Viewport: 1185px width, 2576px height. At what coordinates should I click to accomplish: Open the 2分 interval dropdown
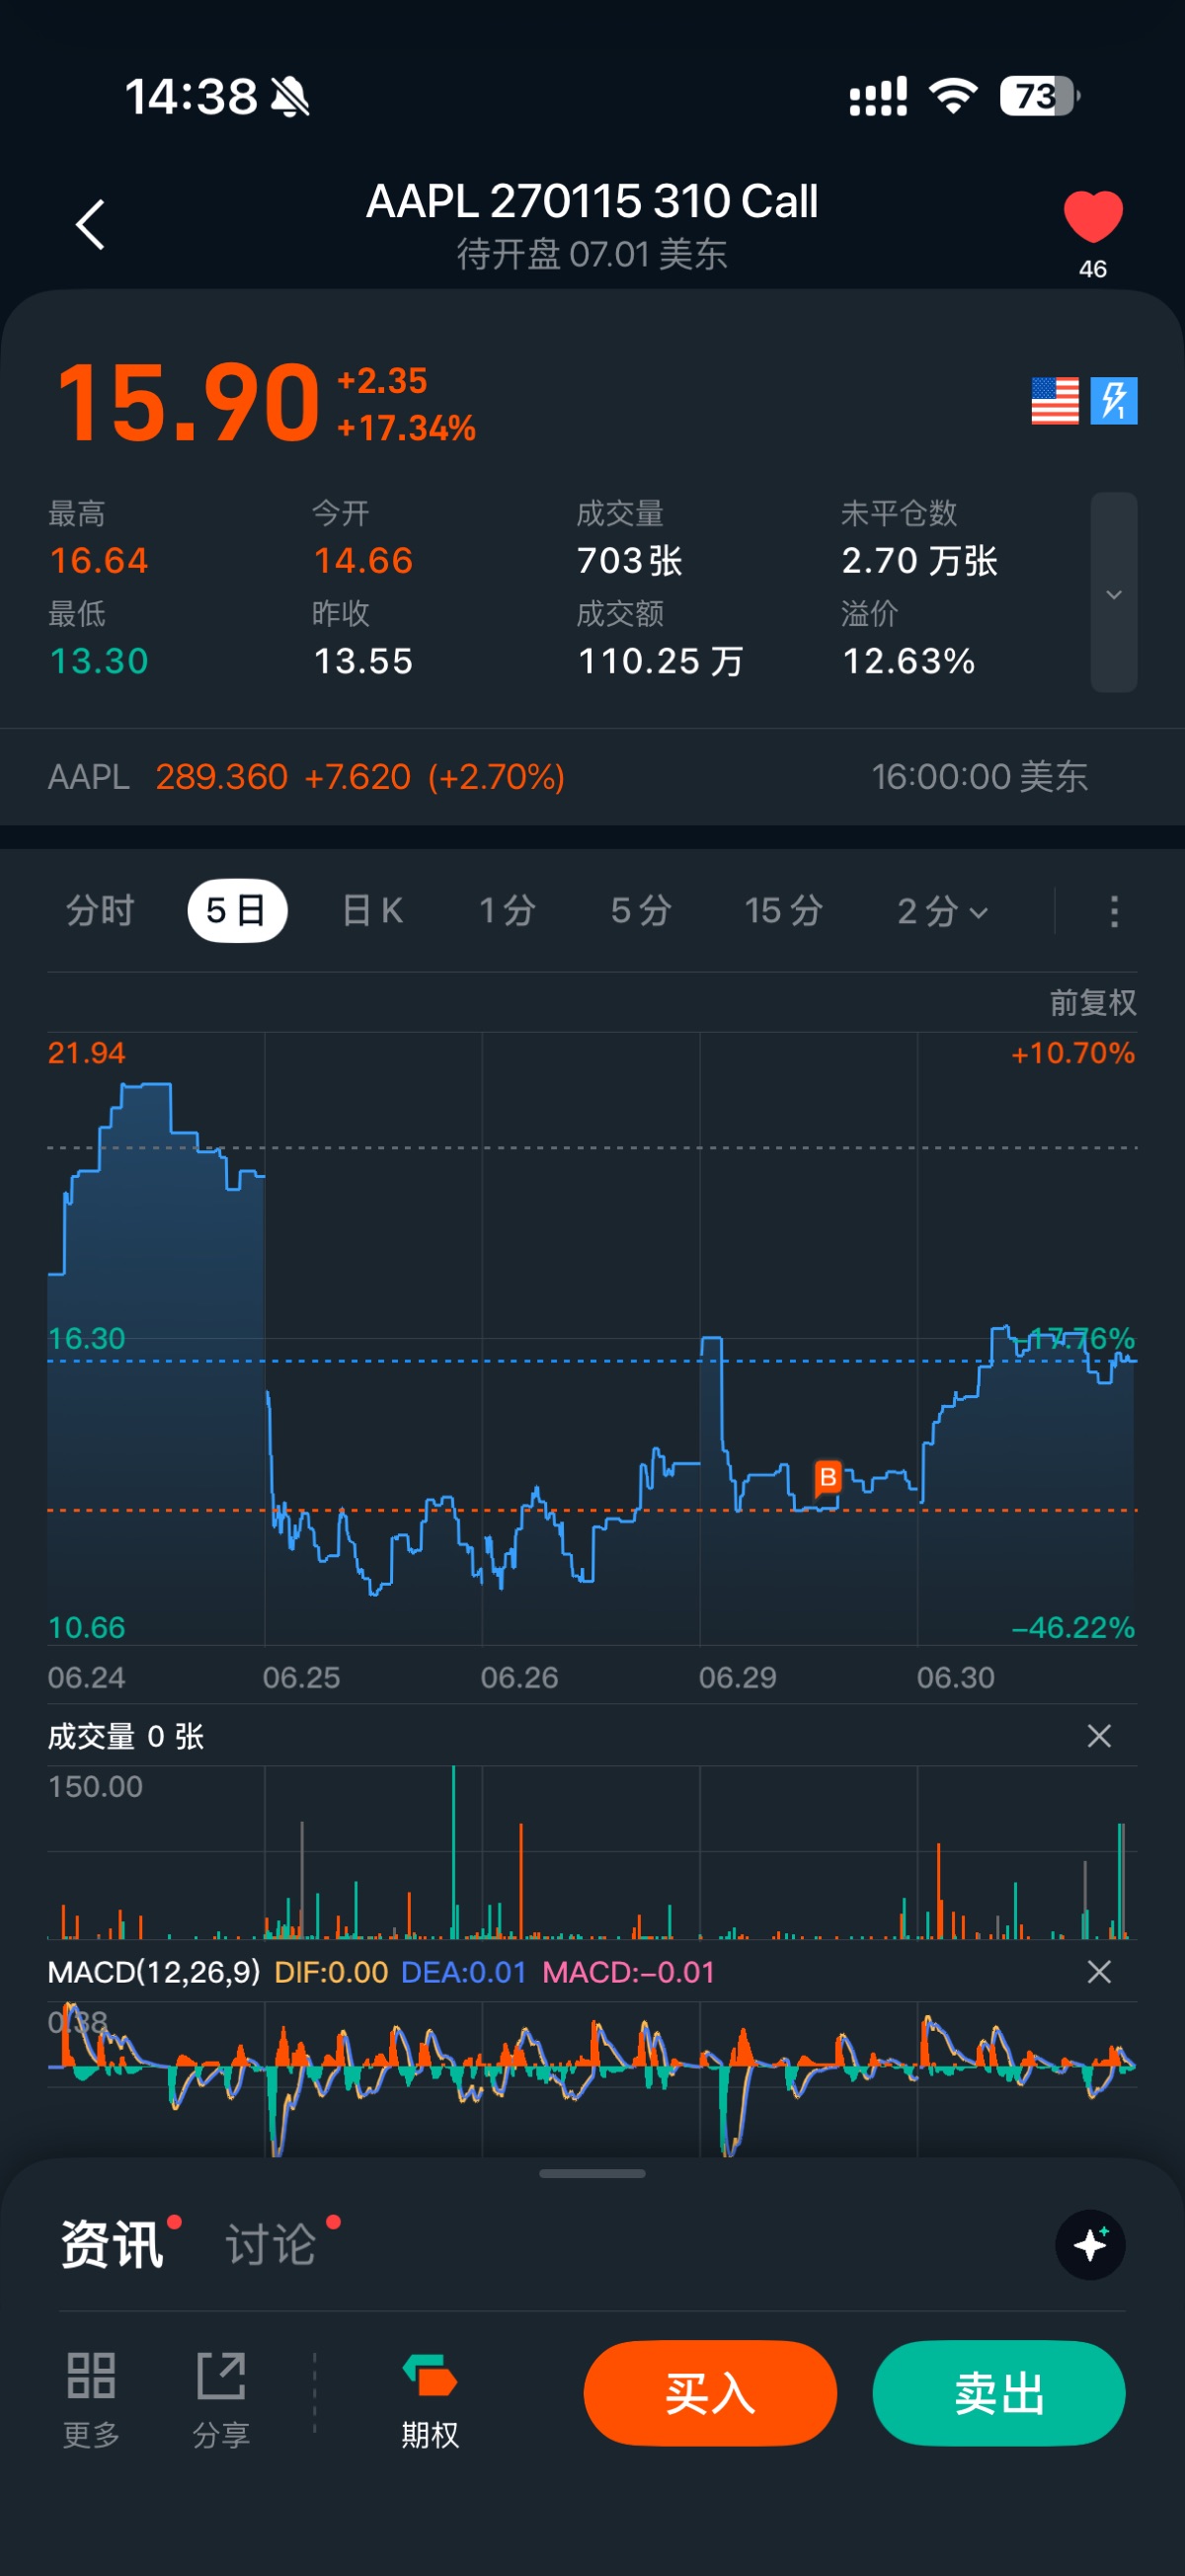[942, 911]
